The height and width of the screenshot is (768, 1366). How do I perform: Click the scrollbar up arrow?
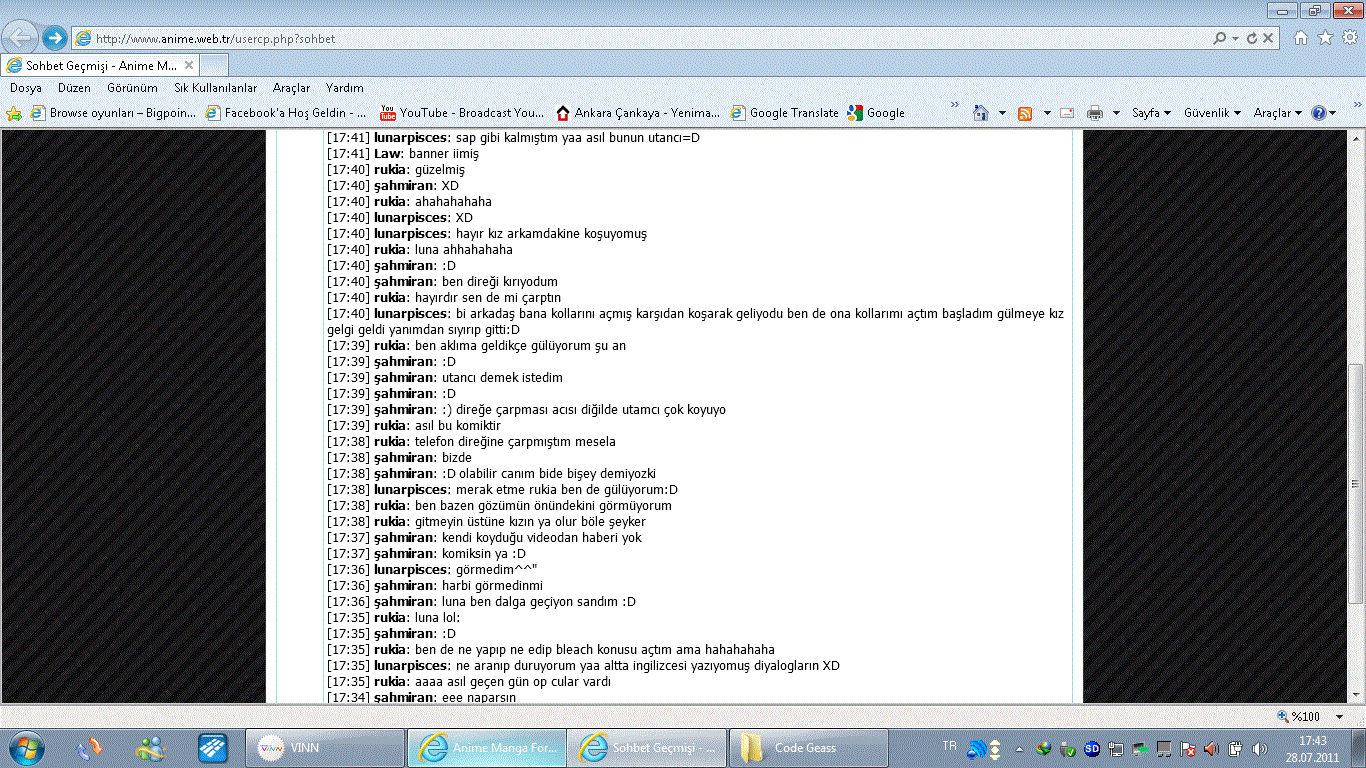point(1356,137)
